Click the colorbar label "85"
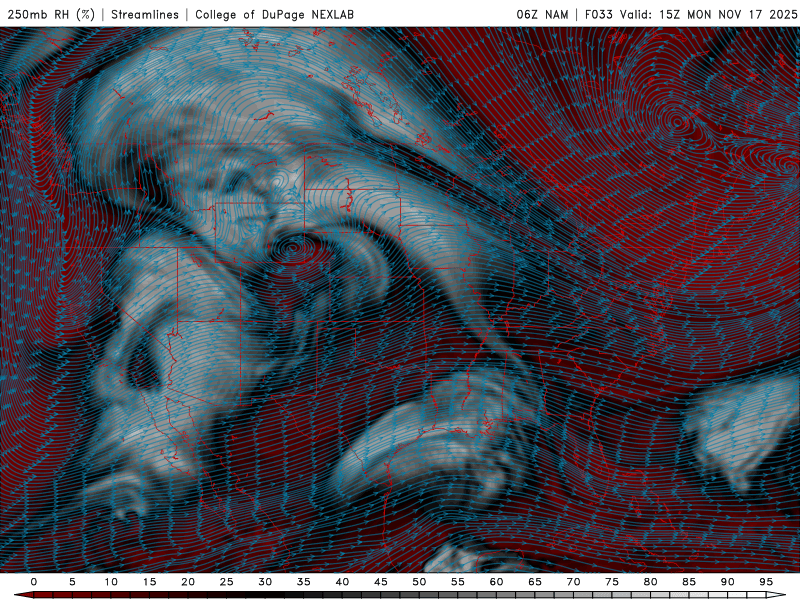 coord(689,582)
